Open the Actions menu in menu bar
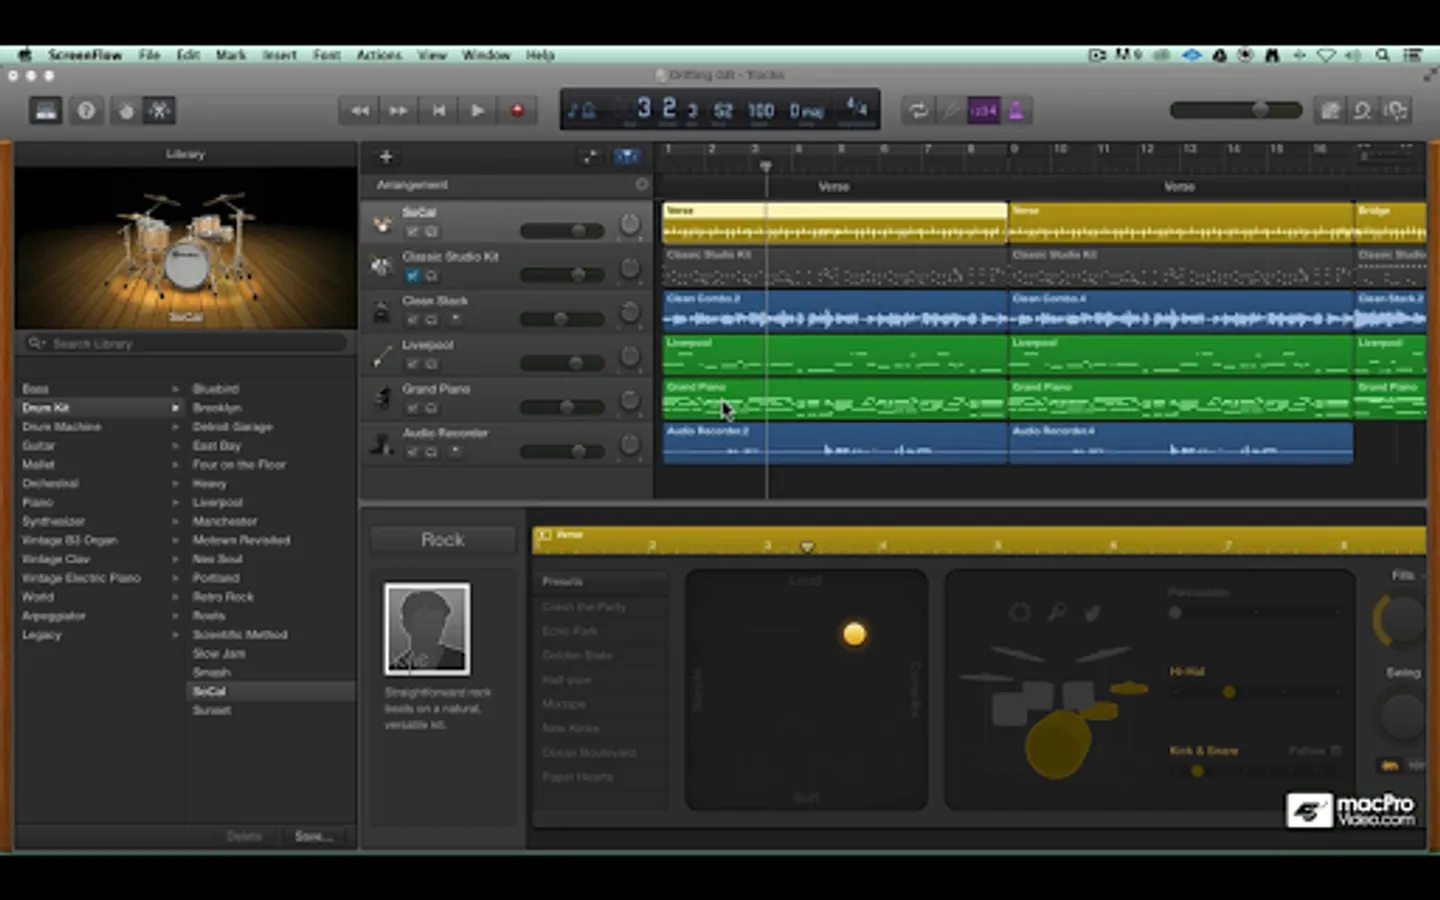 pyautogui.click(x=379, y=55)
